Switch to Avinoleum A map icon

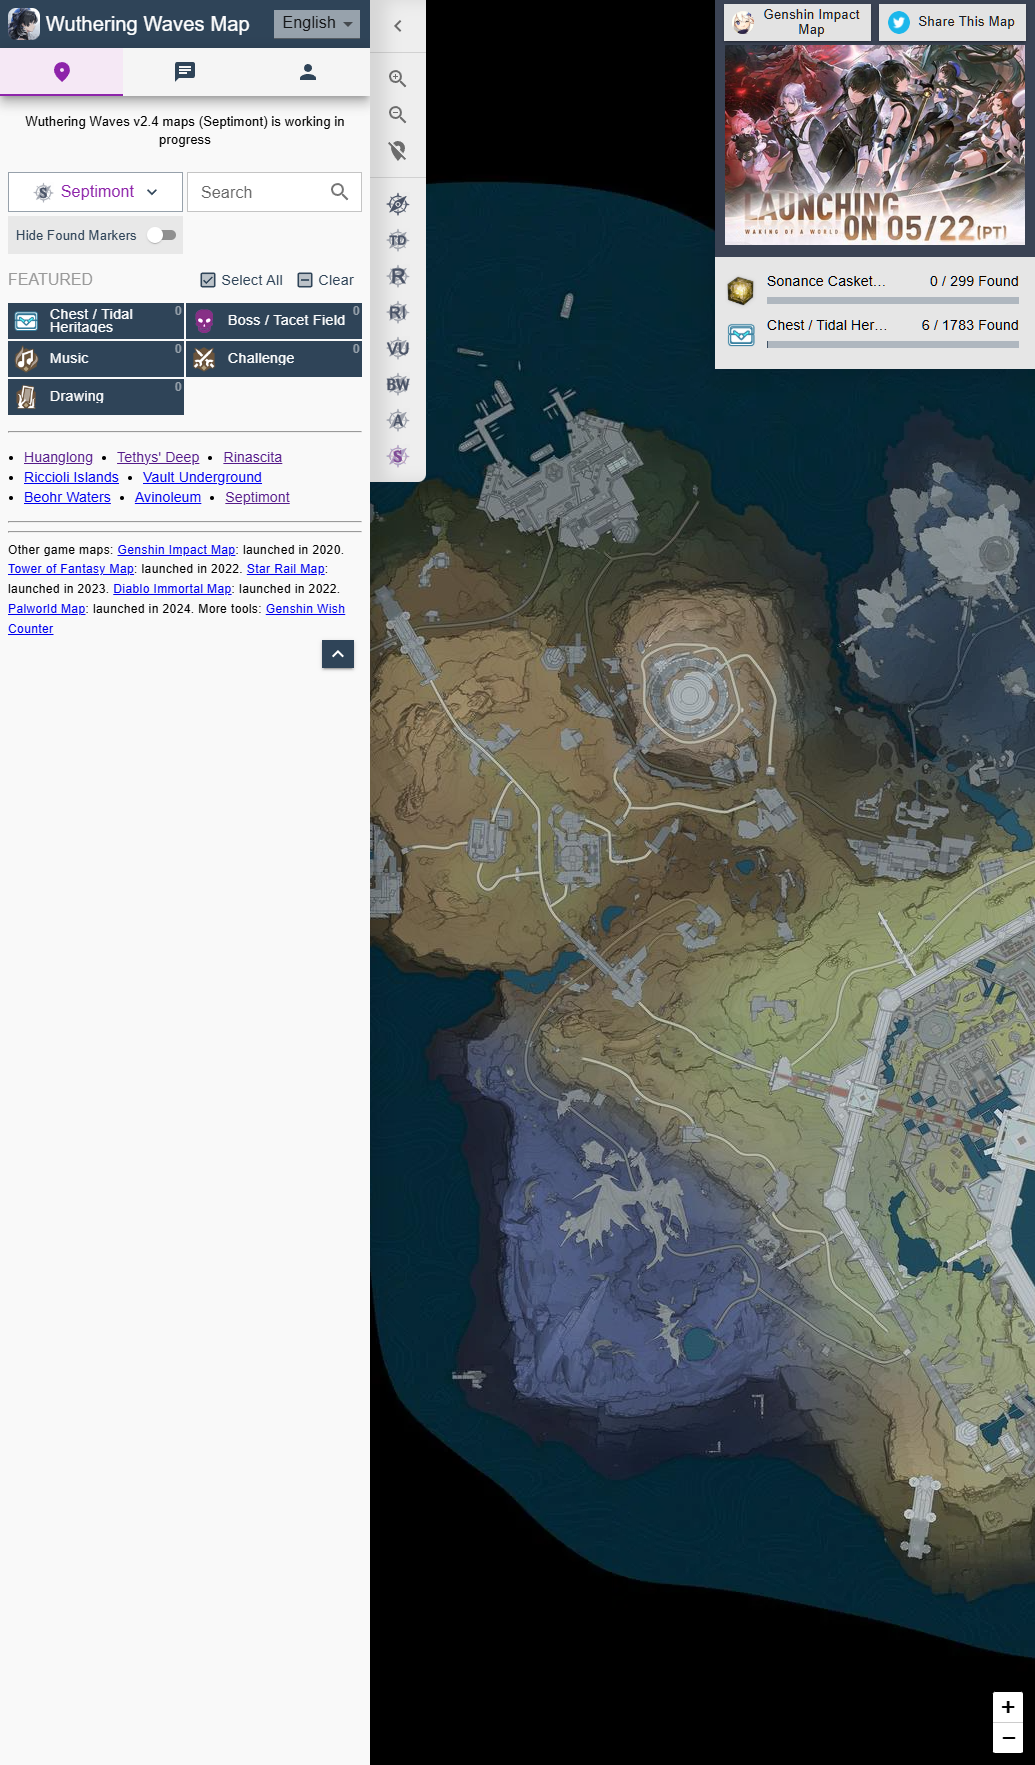tap(398, 421)
